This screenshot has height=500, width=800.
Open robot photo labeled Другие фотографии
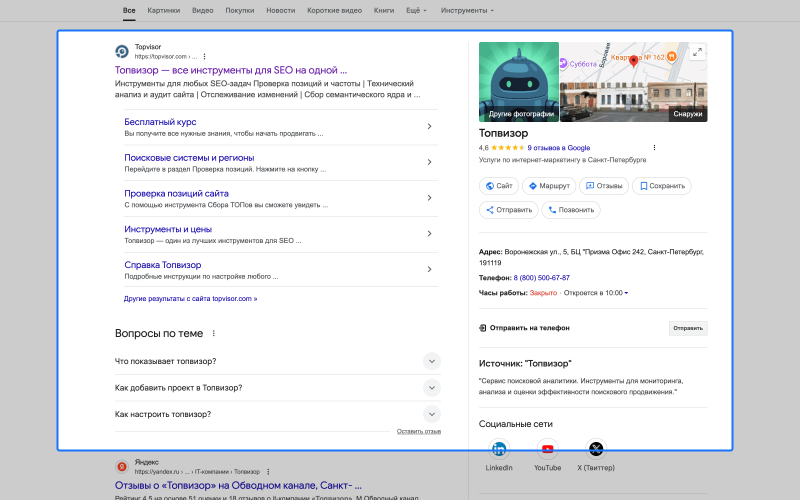tap(519, 82)
